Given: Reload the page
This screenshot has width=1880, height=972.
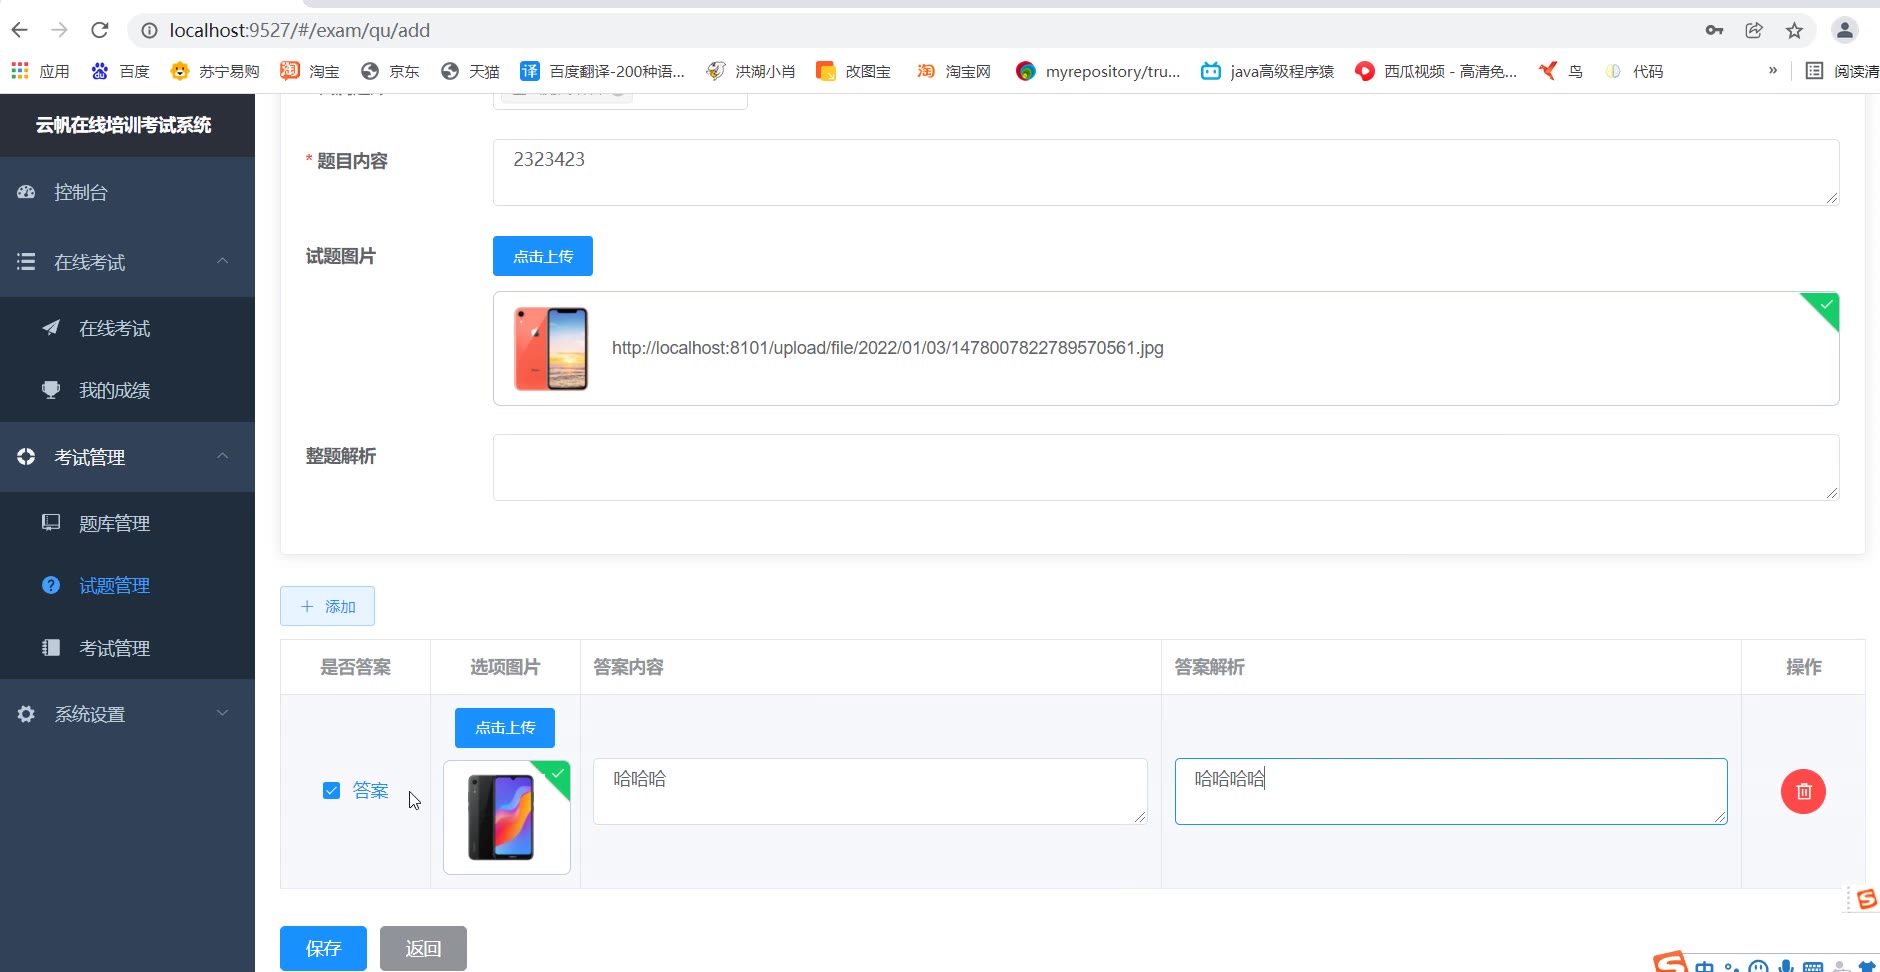Looking at the screenshot, I should (99, 30).
